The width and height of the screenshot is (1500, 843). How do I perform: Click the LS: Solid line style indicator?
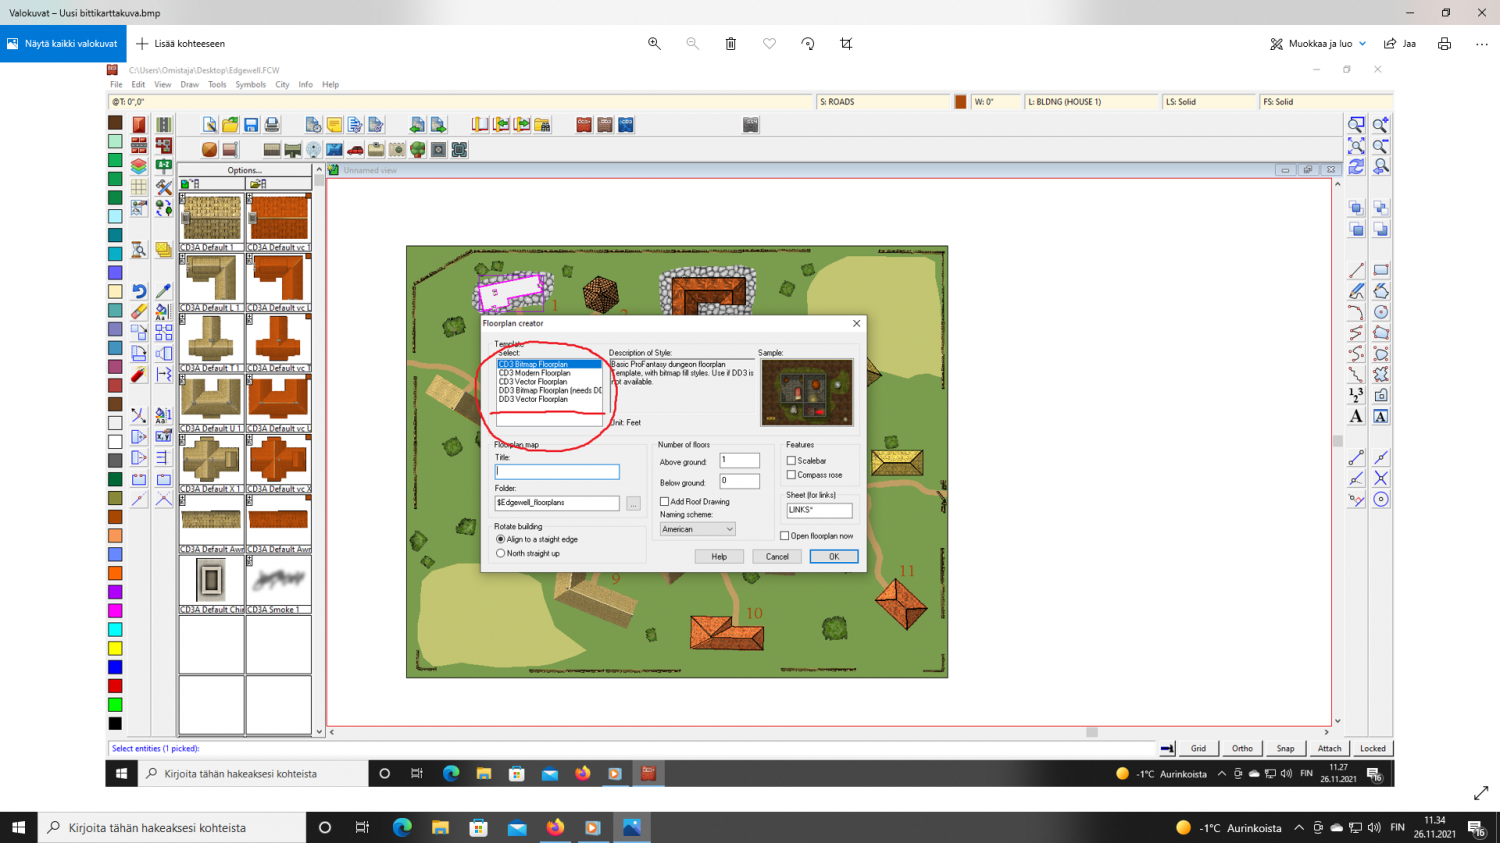1209,102
